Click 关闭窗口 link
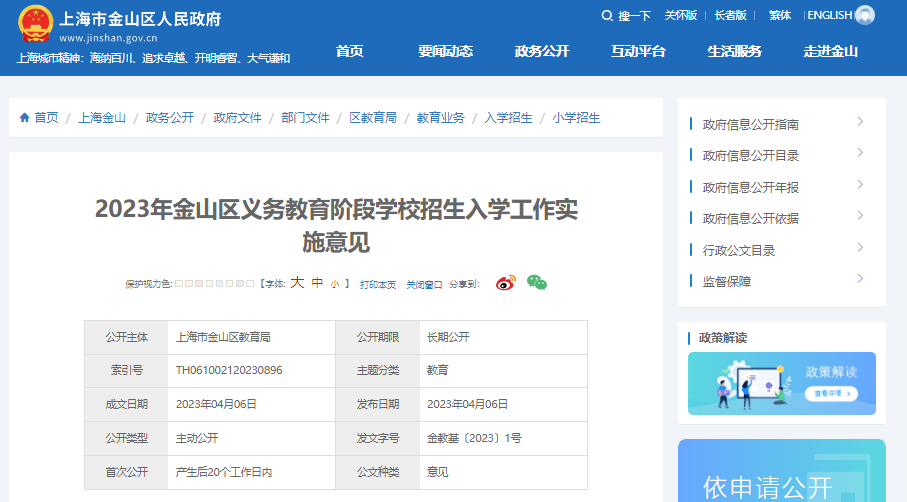Viewport: 907px width, 502px height. [x=424, y=285]
